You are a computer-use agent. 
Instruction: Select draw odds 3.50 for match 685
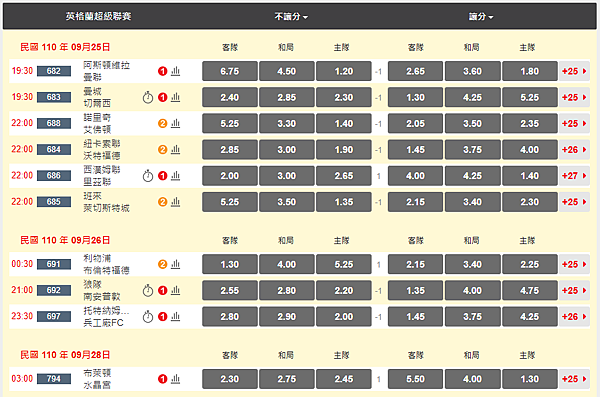[287, 202]
